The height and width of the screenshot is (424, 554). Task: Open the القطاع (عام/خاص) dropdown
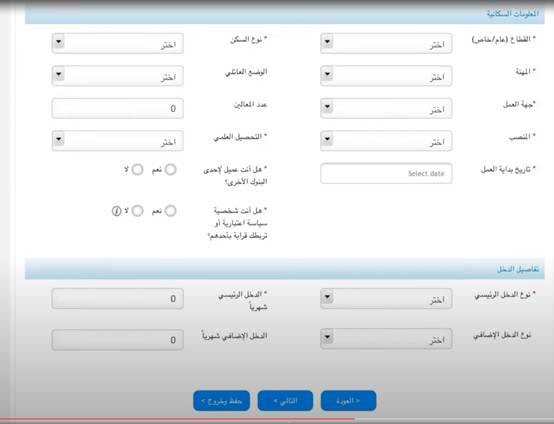386,43
